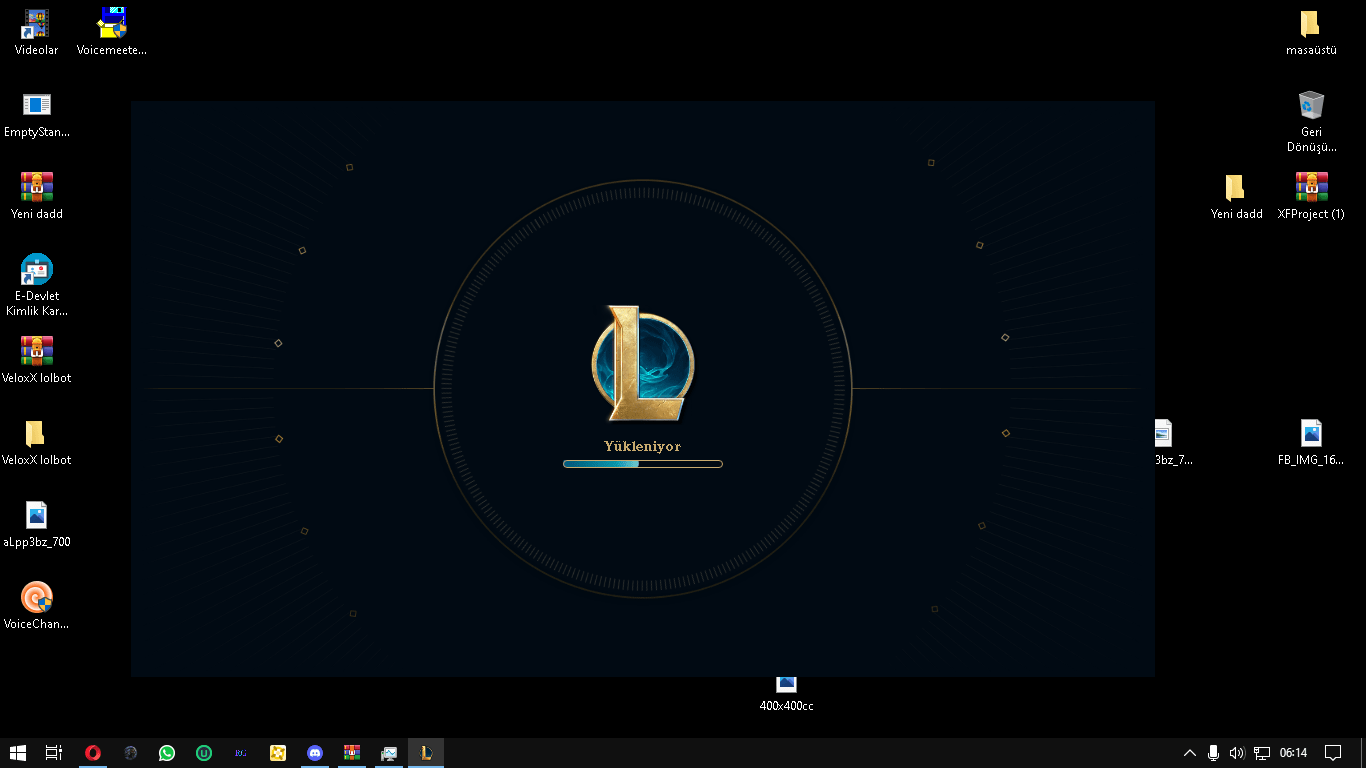Screen dimensions: 1366x768
Task: Select the 400x400cc image file
Action: [786, 692]
